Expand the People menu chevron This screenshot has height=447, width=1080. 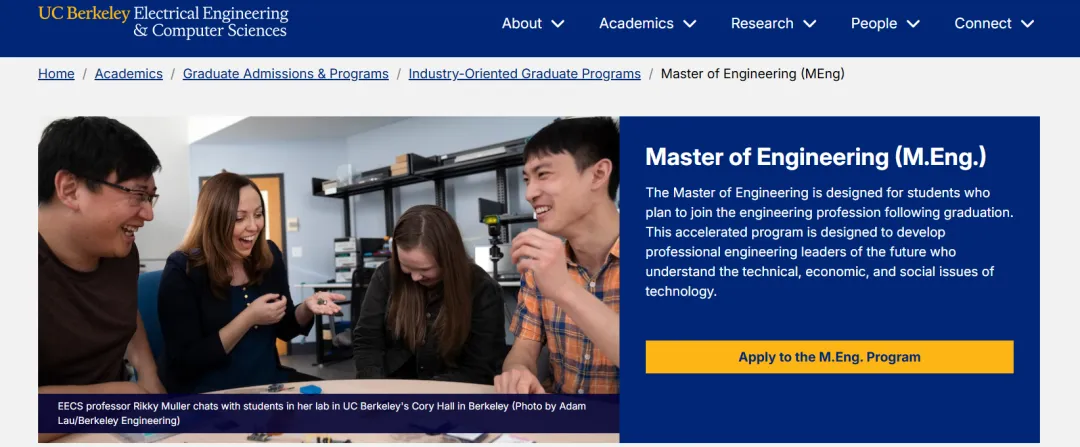(x=913, y=24)
